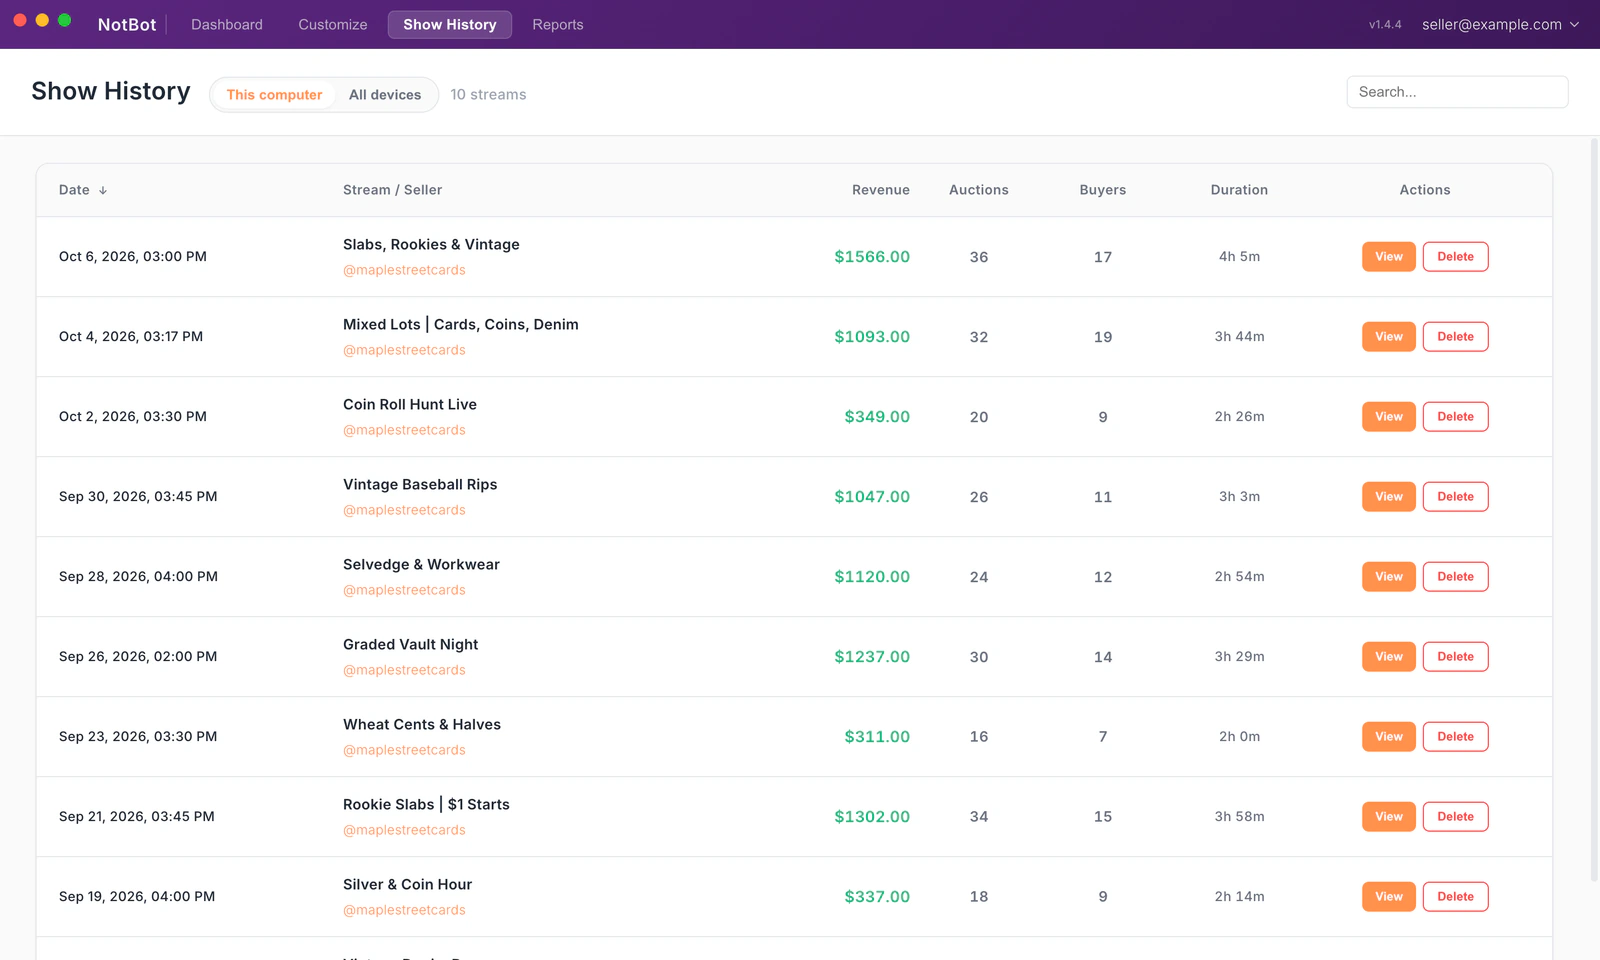Open seller link under Rookie Slabs

(404, 830)
